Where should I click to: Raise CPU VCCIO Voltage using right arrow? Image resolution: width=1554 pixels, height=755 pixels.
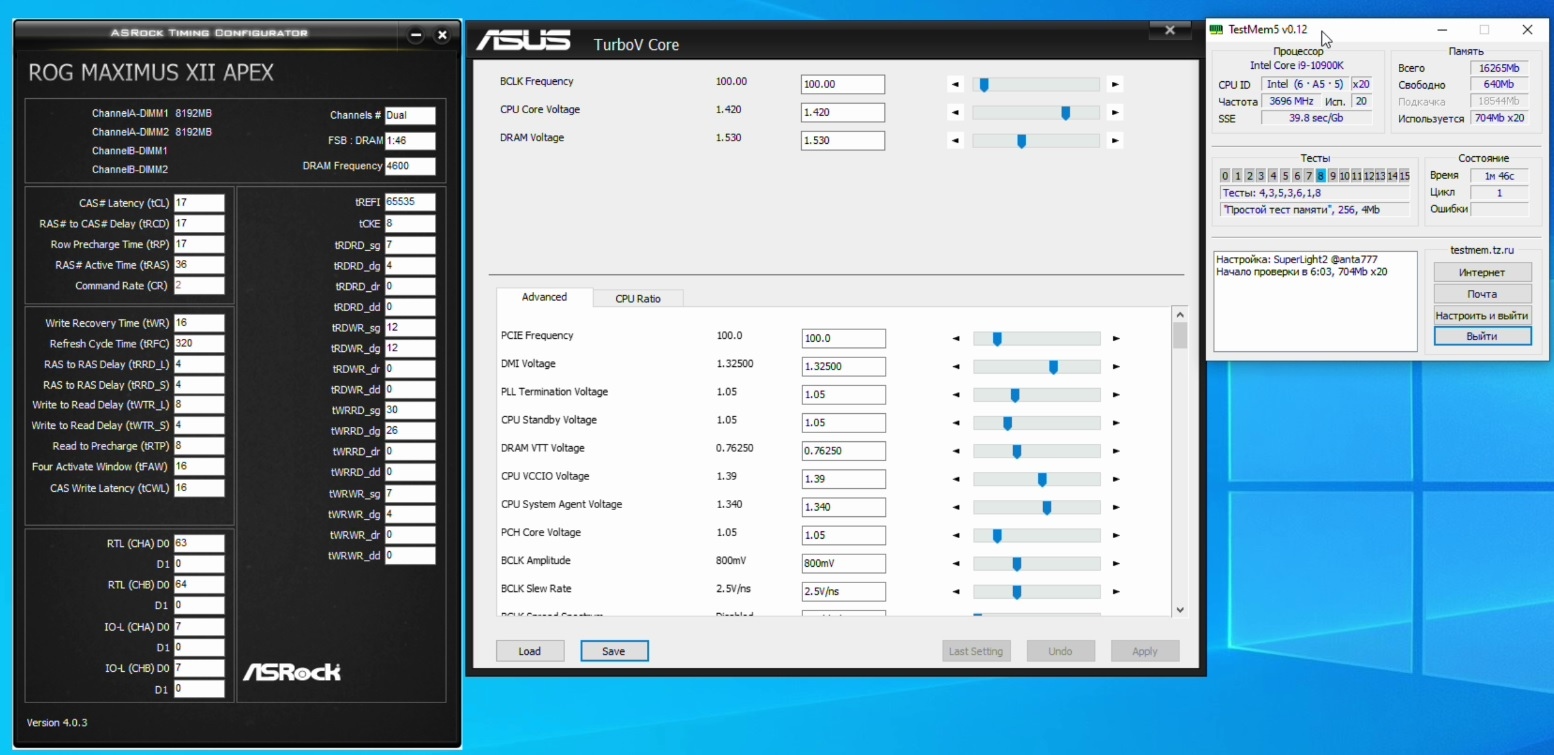point(1116,480)
